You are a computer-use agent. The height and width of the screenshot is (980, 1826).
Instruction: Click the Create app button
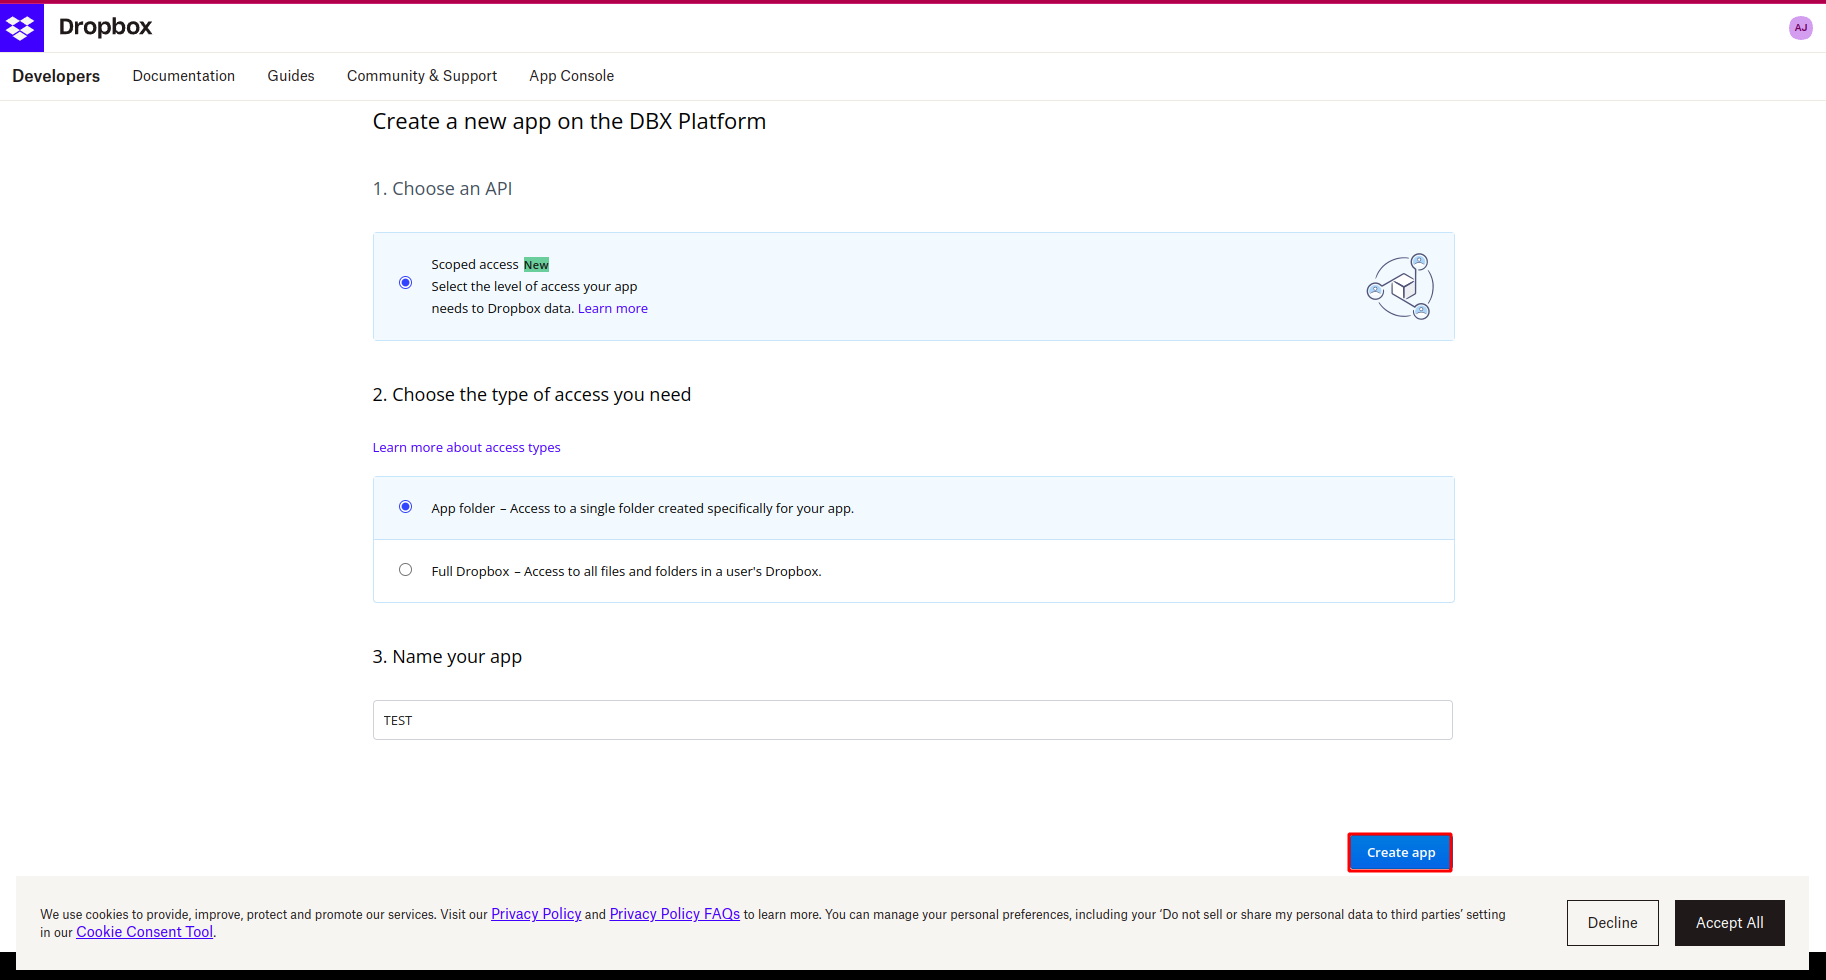(1400, 853)
